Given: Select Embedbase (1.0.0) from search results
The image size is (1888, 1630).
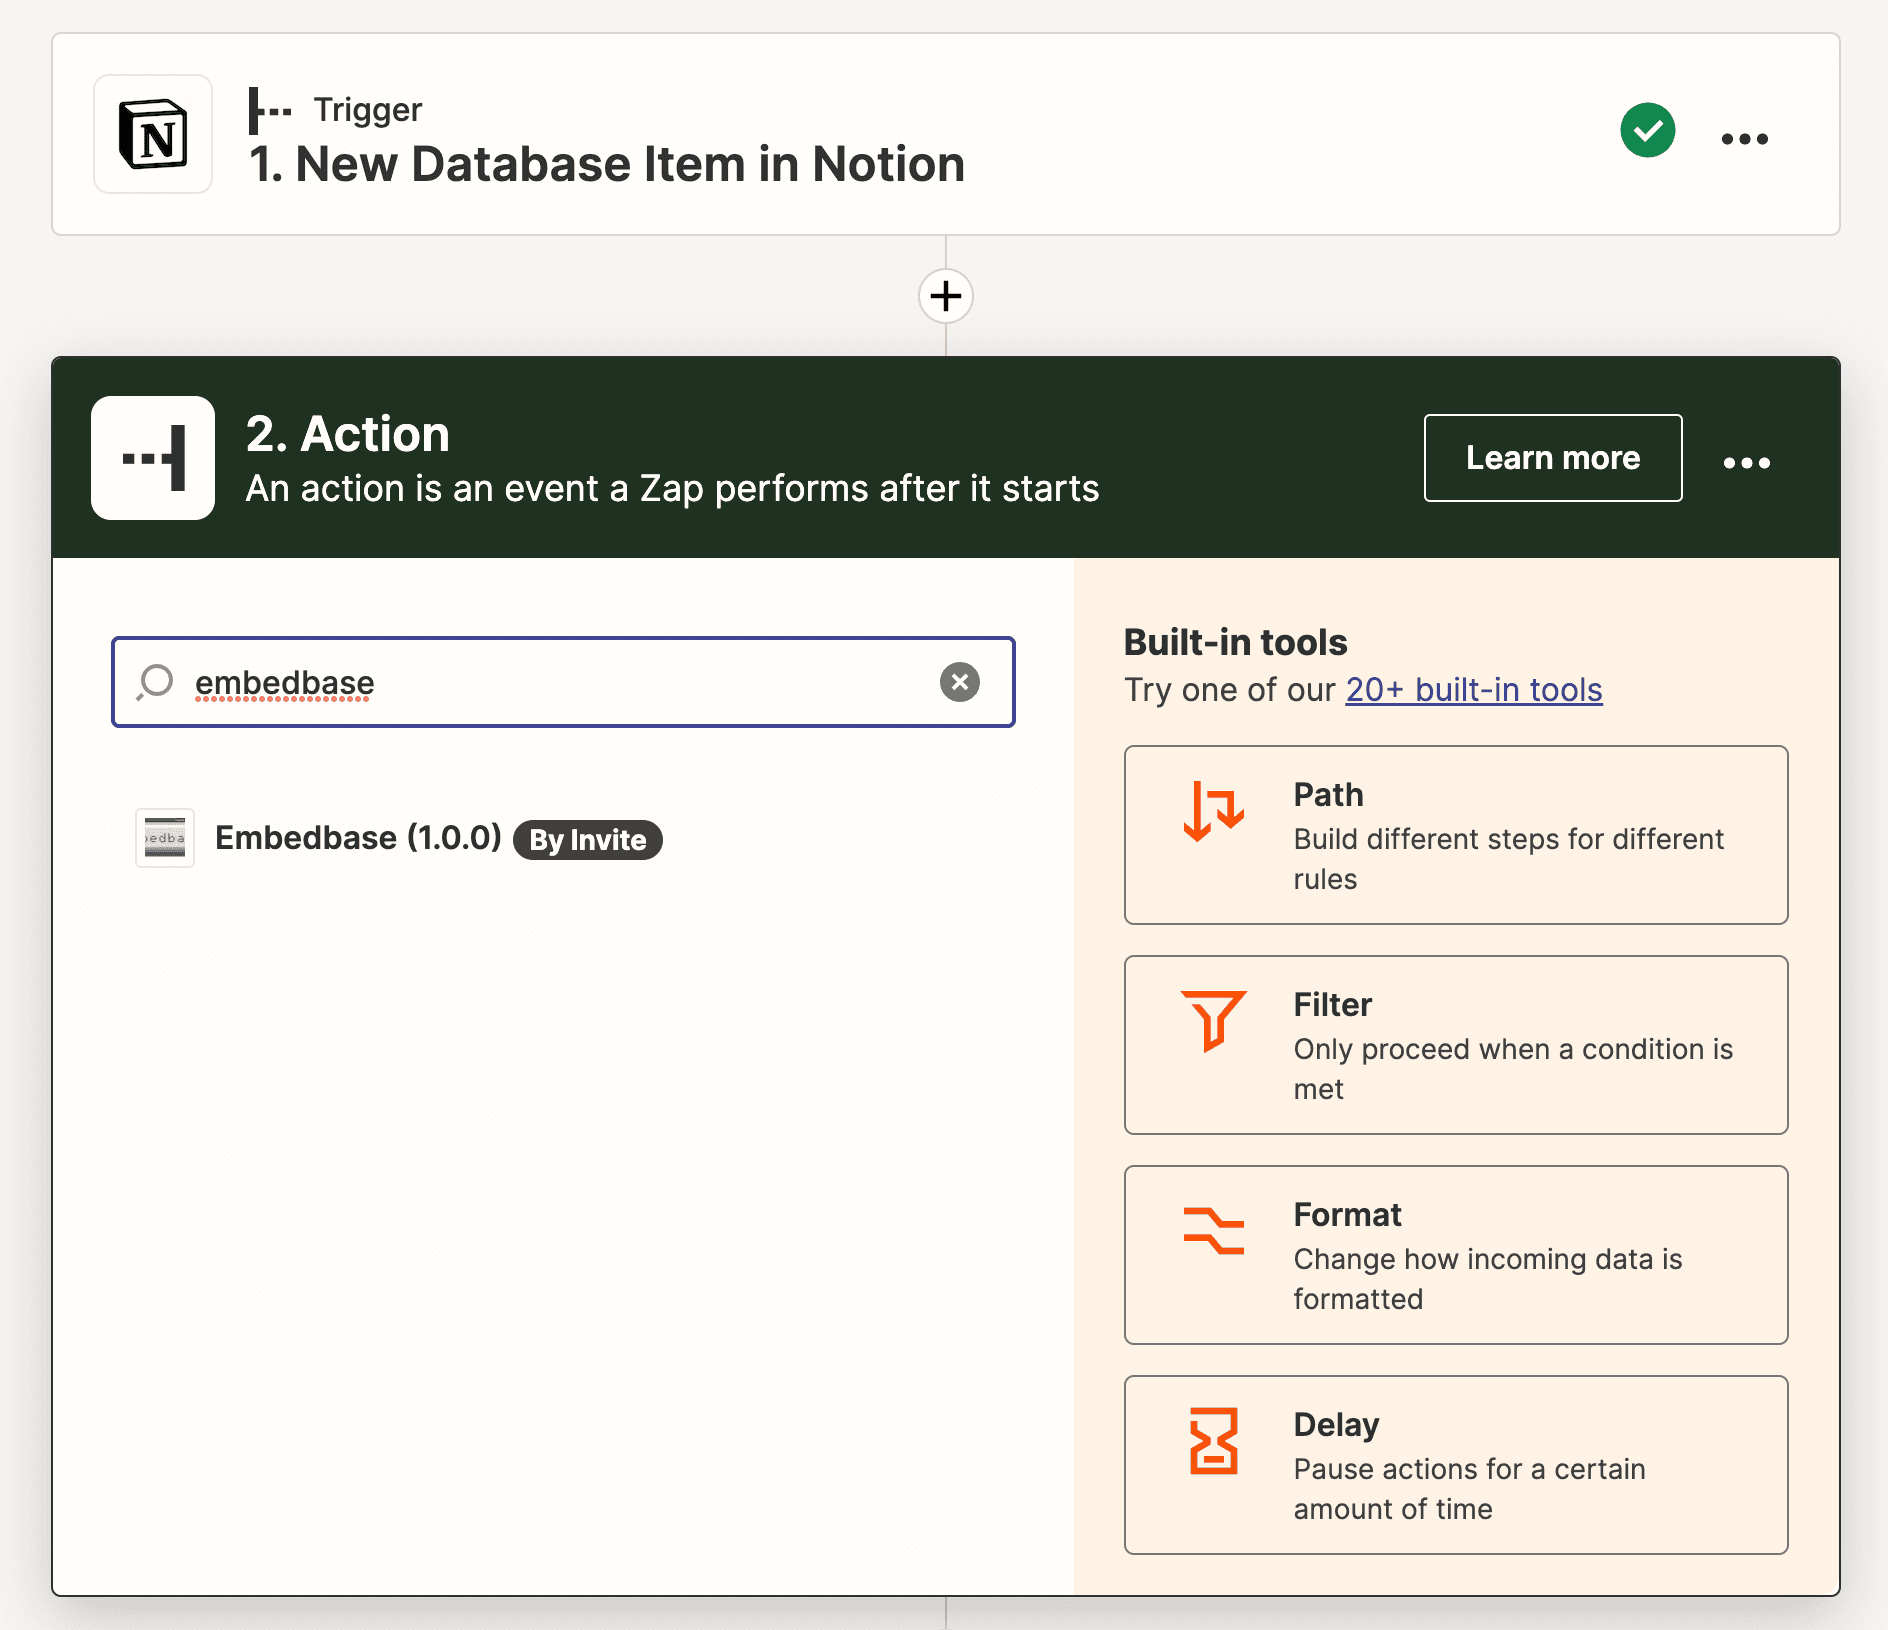Looking at the screenshot, I should coord(399,838).
